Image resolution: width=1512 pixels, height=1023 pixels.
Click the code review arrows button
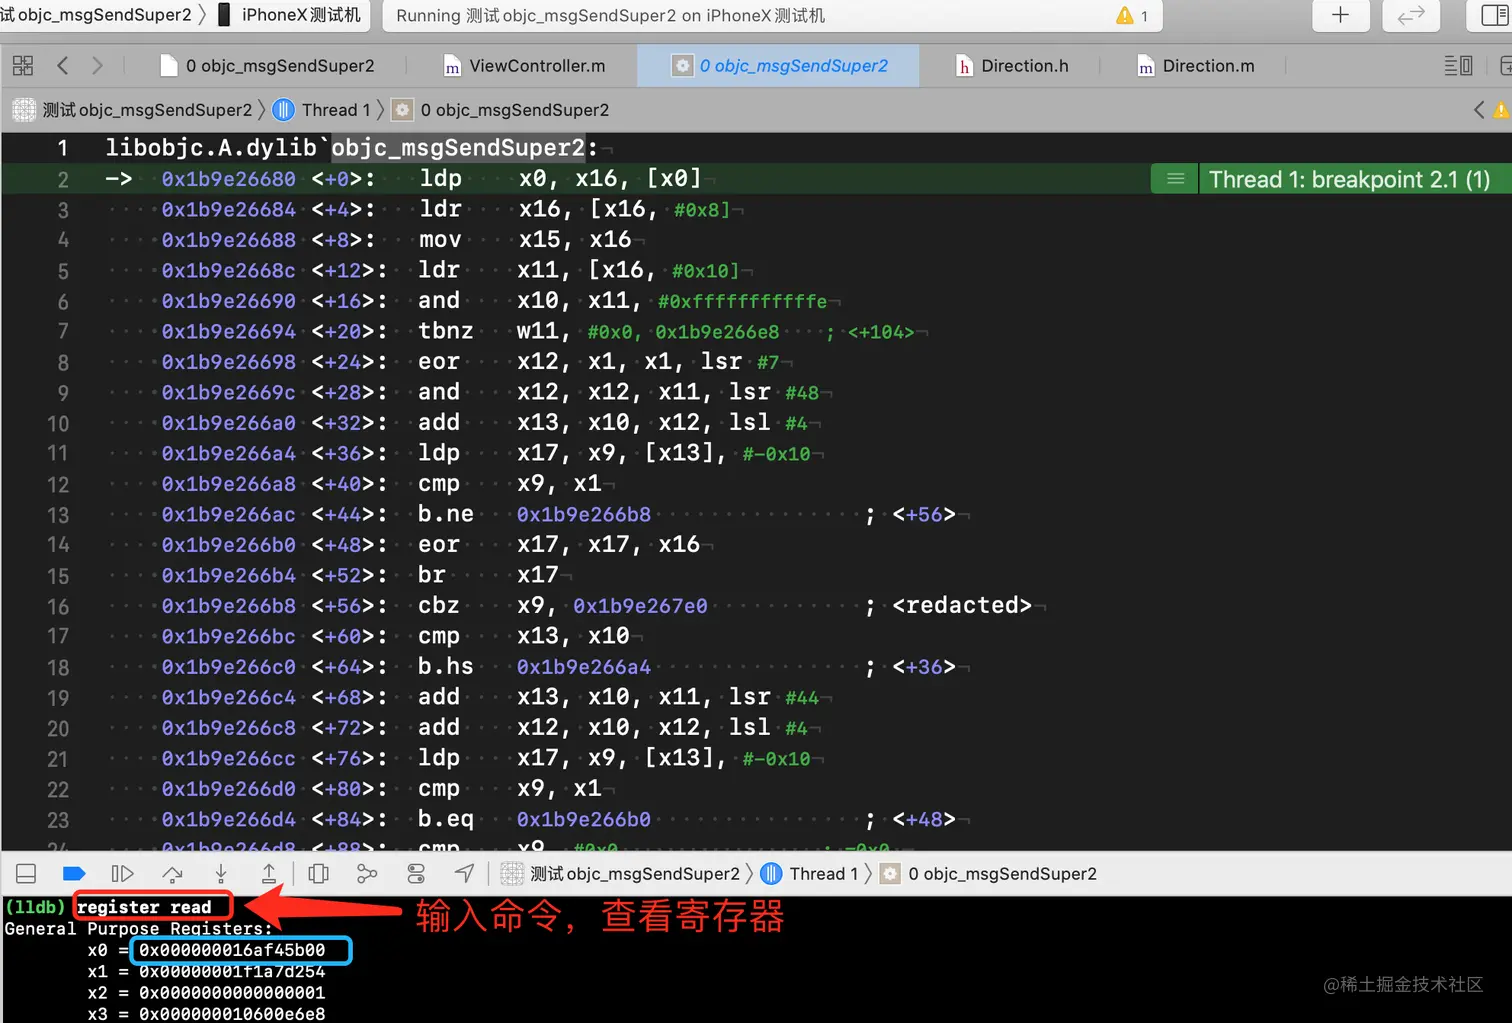[x=1410, y=15]
